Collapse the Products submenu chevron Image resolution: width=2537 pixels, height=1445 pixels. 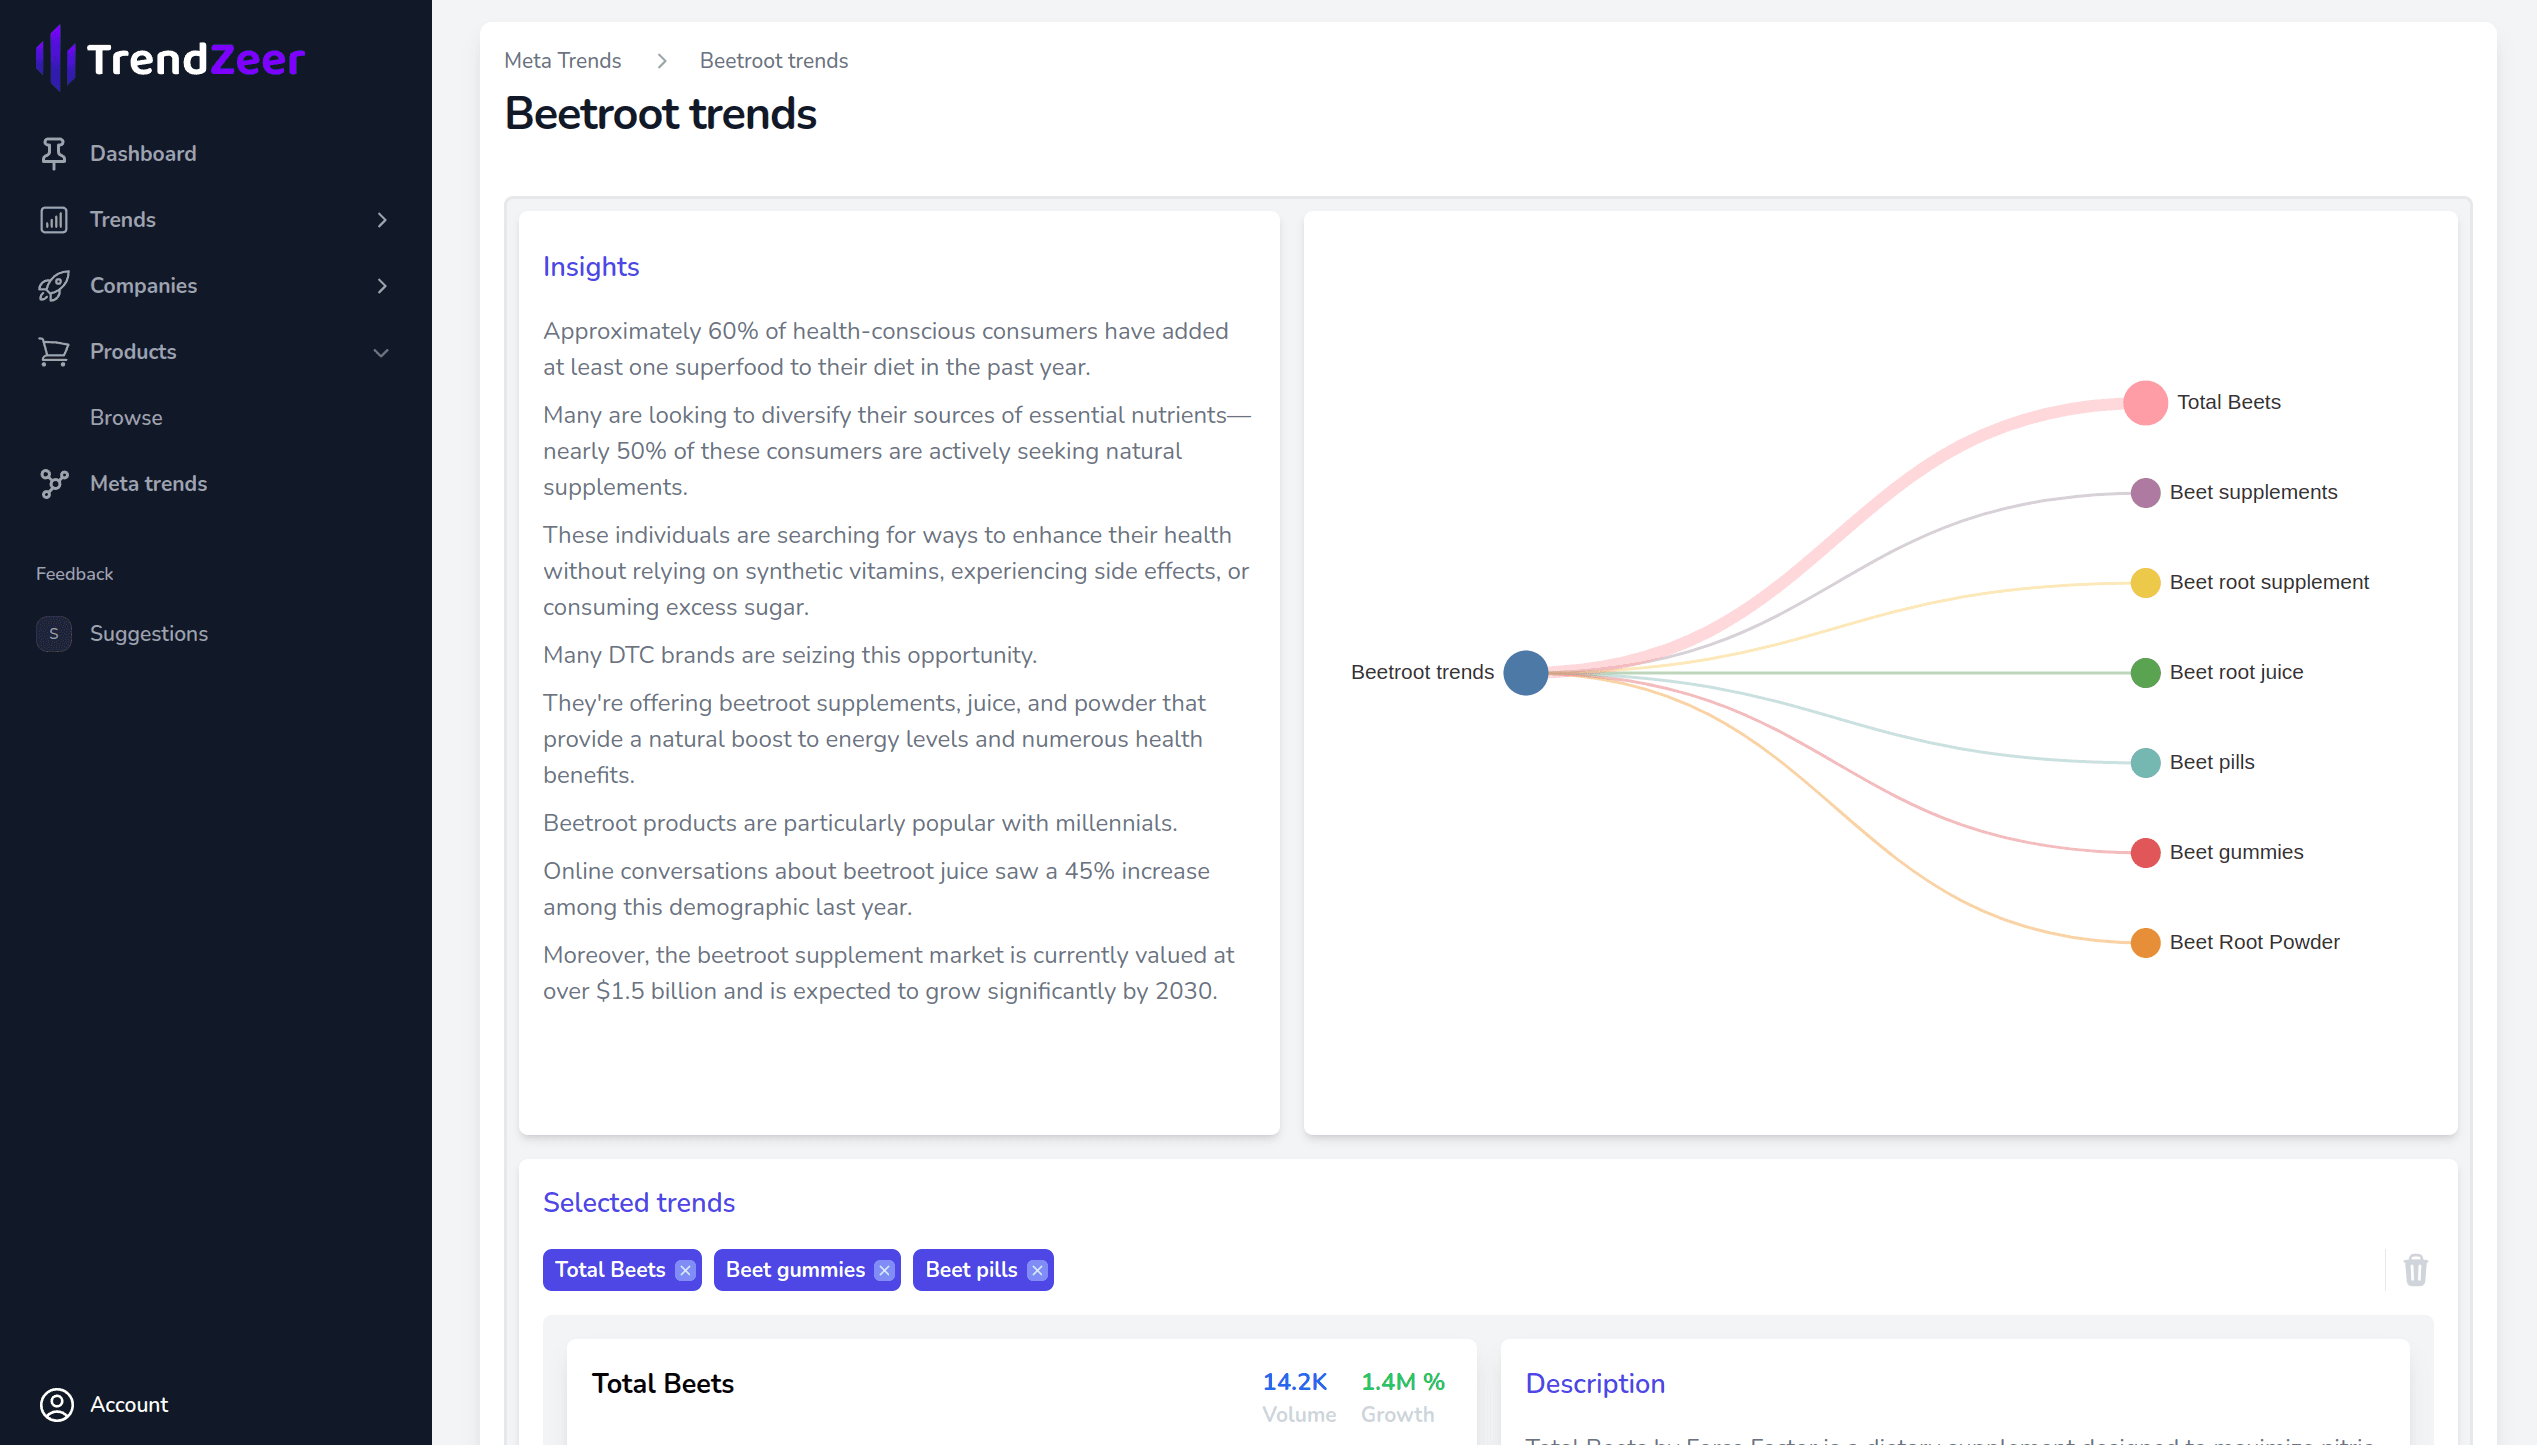click(381, 352)
